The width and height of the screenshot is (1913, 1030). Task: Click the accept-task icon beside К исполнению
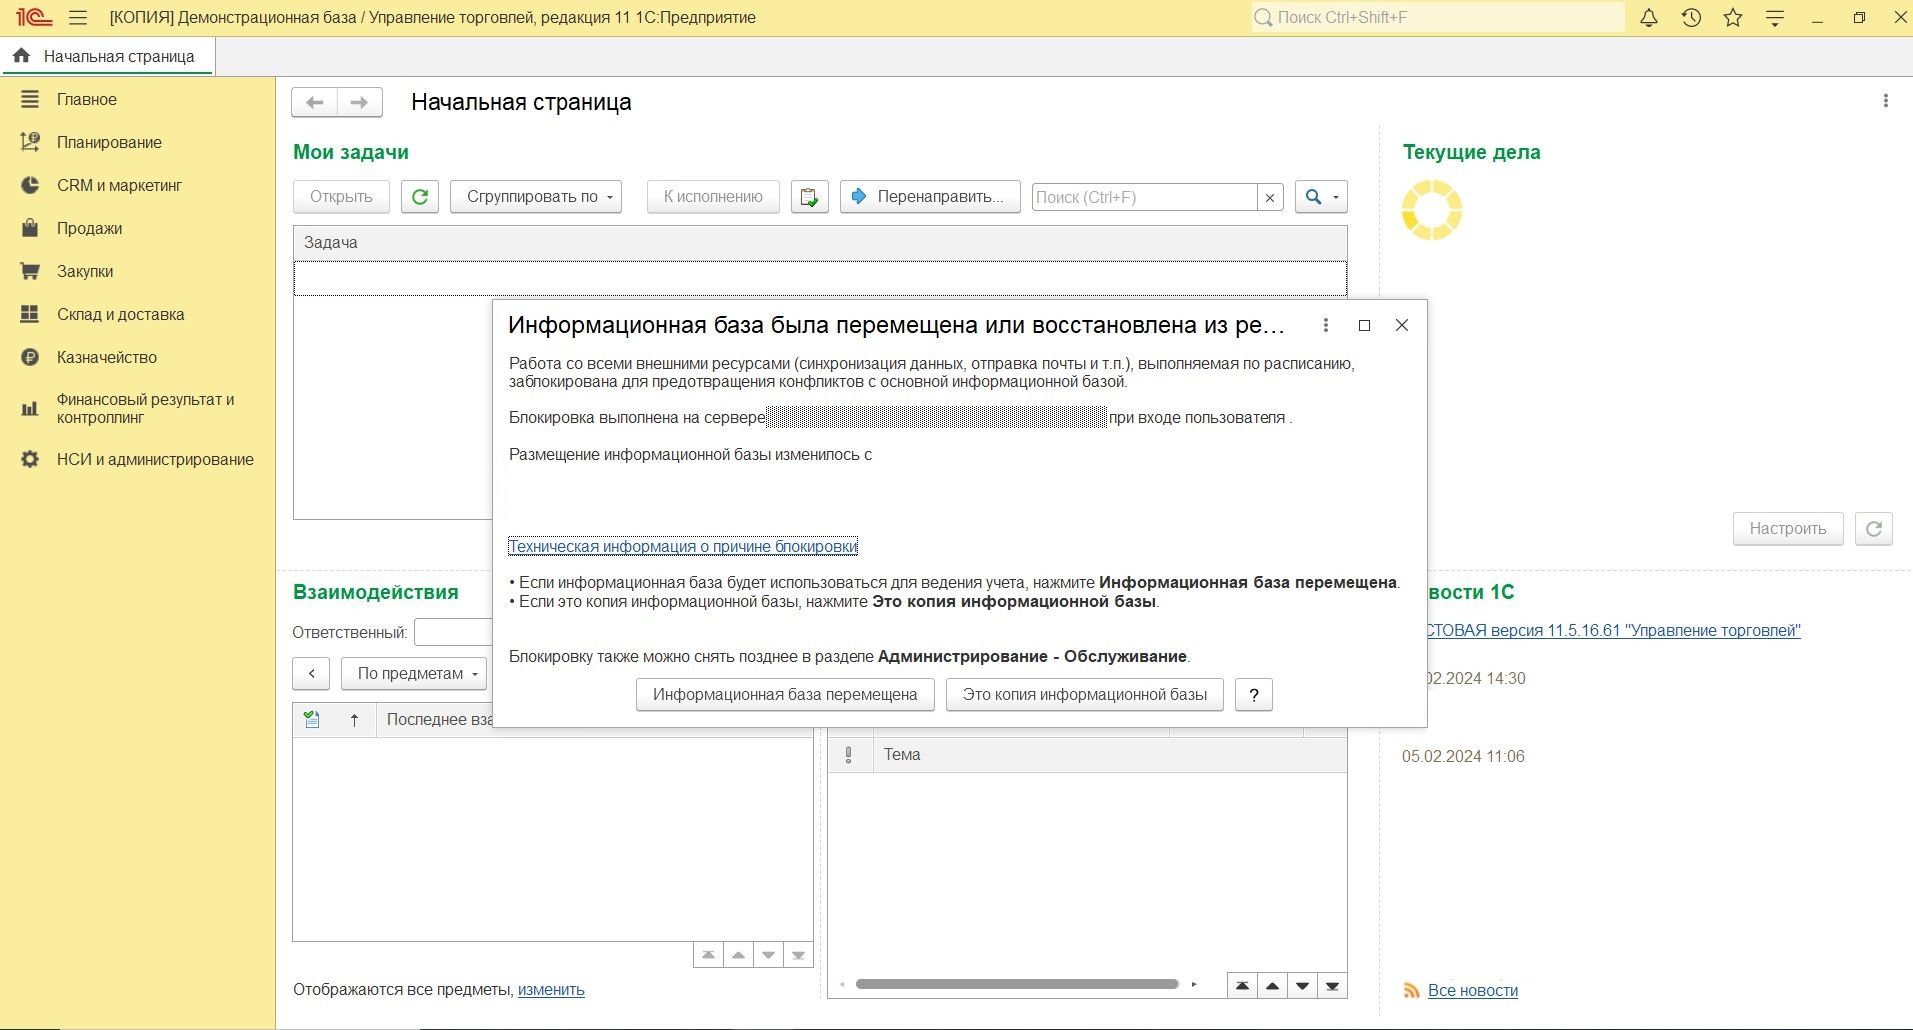pos(810,197)
